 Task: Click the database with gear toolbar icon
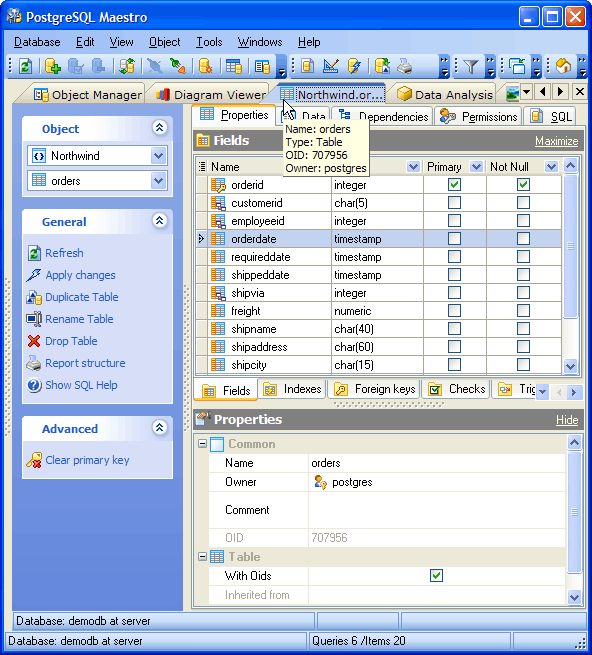point(205,66)
